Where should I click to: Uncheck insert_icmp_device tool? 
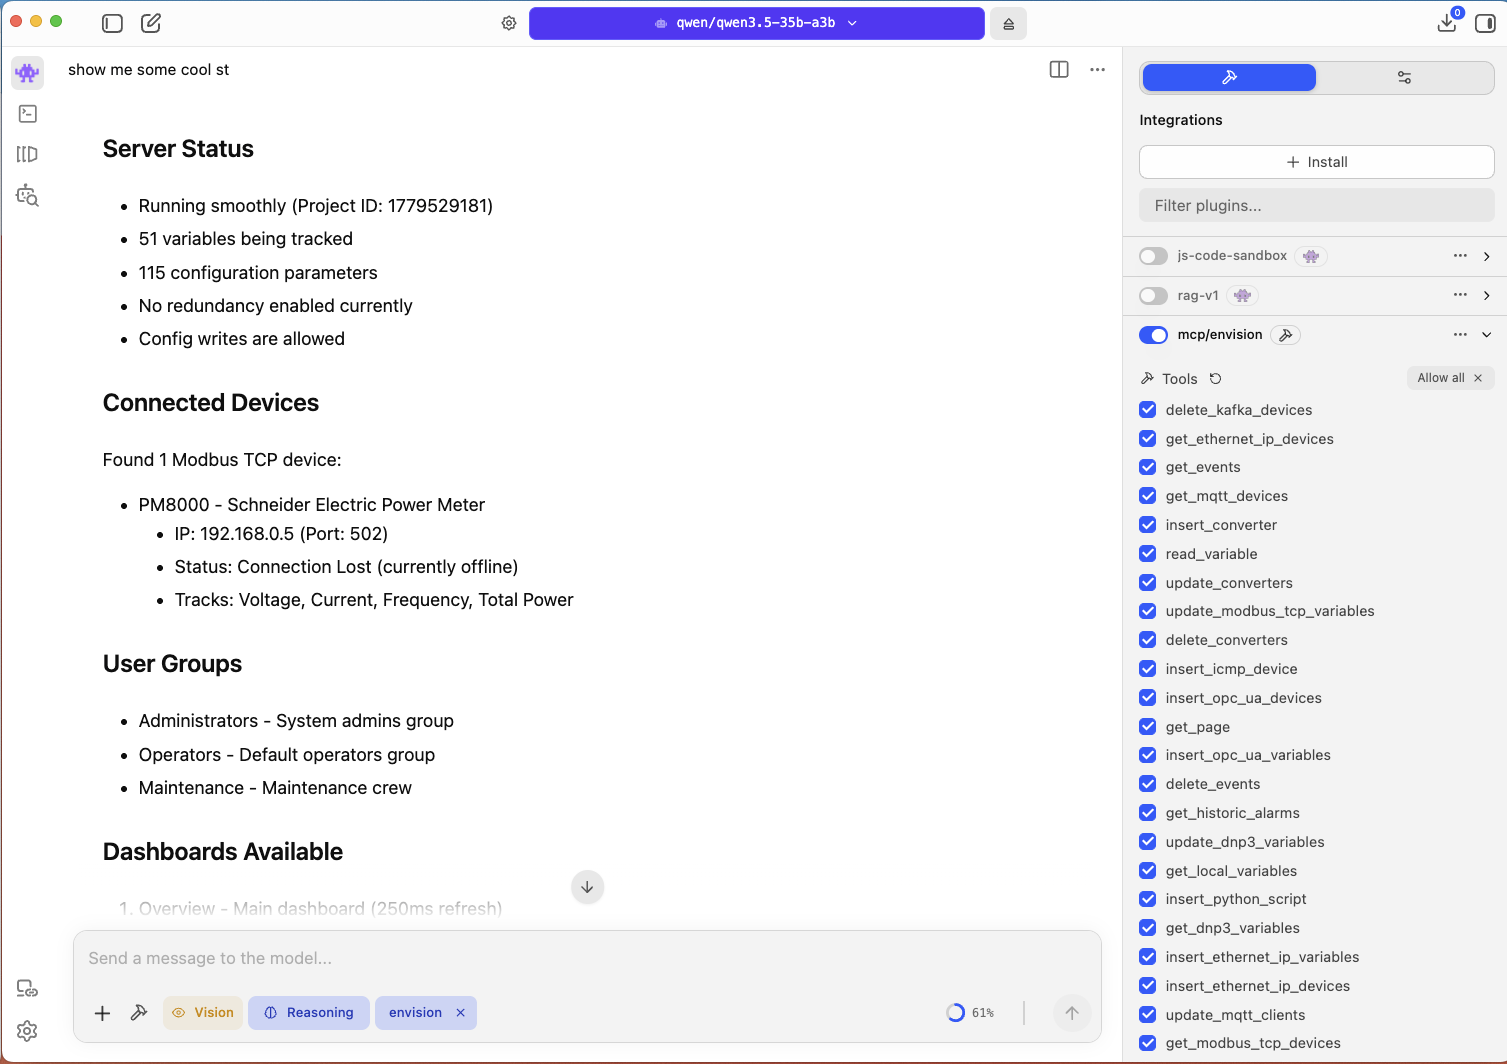[x=1148, y=669]
